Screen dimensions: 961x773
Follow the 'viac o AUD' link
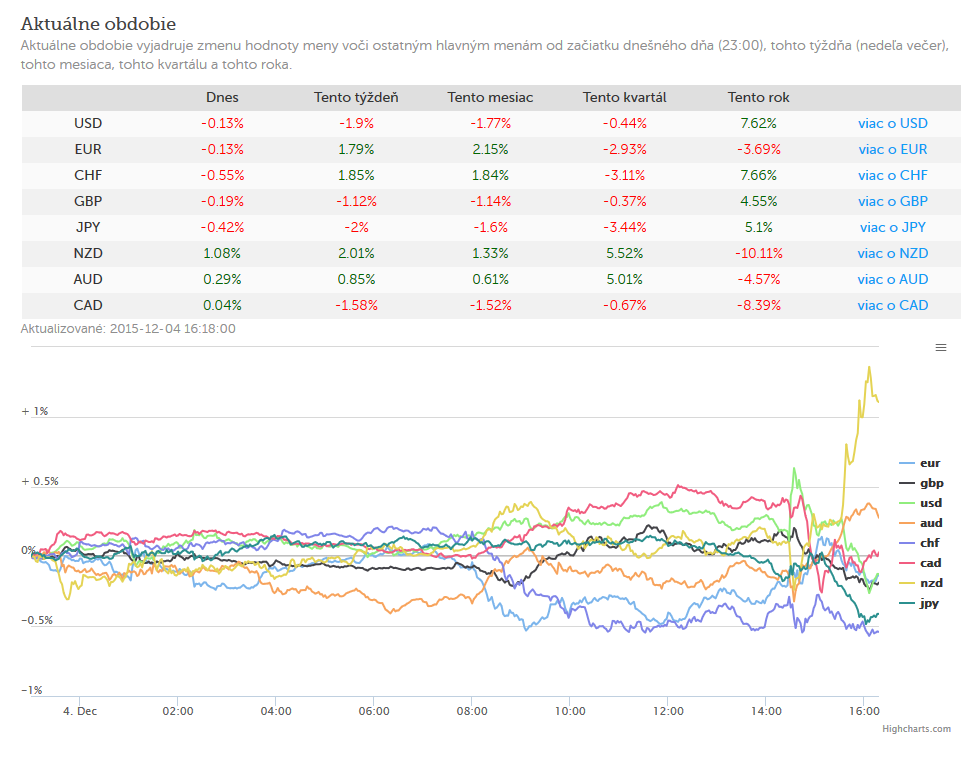(x=892, y=280)
